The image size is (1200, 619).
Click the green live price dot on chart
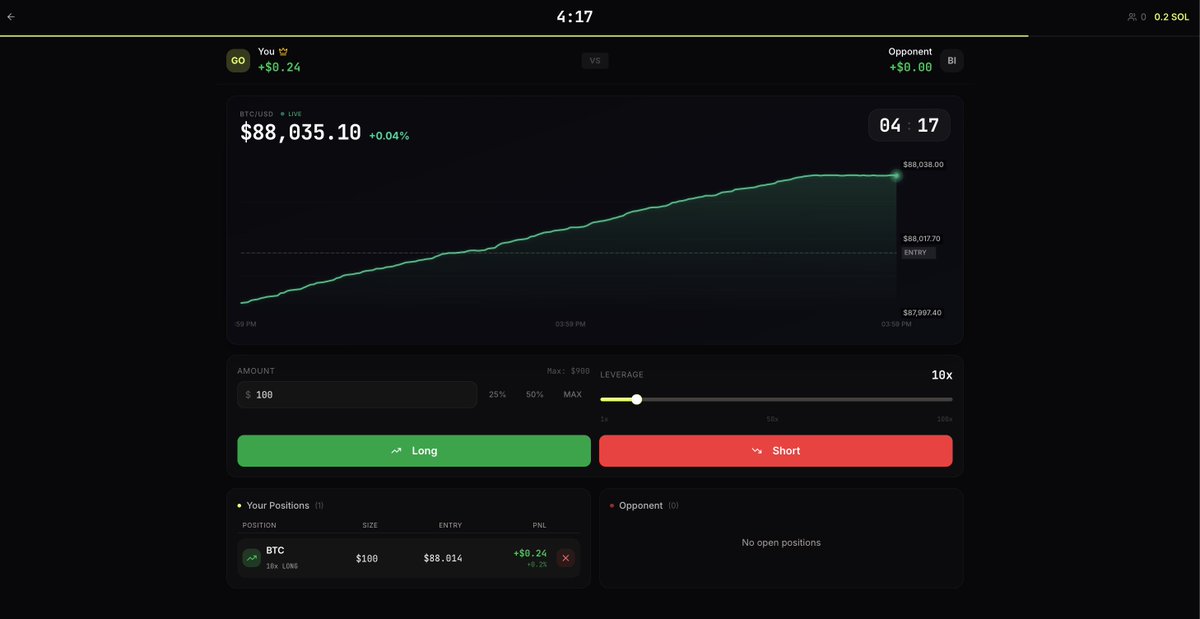pyautogui.click(x=895, y=176)
